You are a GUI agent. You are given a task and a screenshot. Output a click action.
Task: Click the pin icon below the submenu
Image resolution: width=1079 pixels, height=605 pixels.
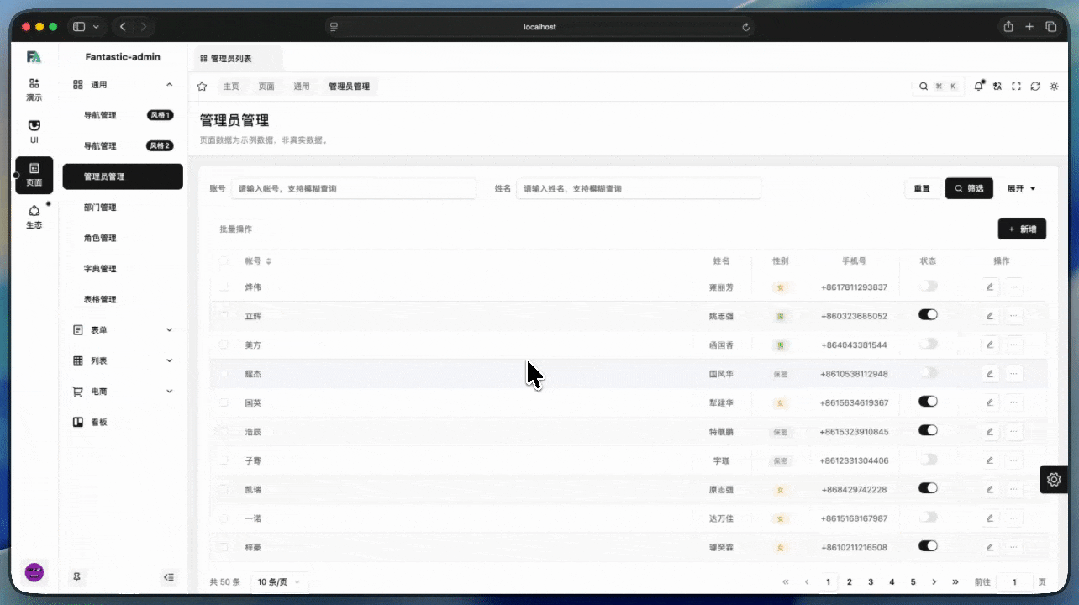tap(77, 577)
